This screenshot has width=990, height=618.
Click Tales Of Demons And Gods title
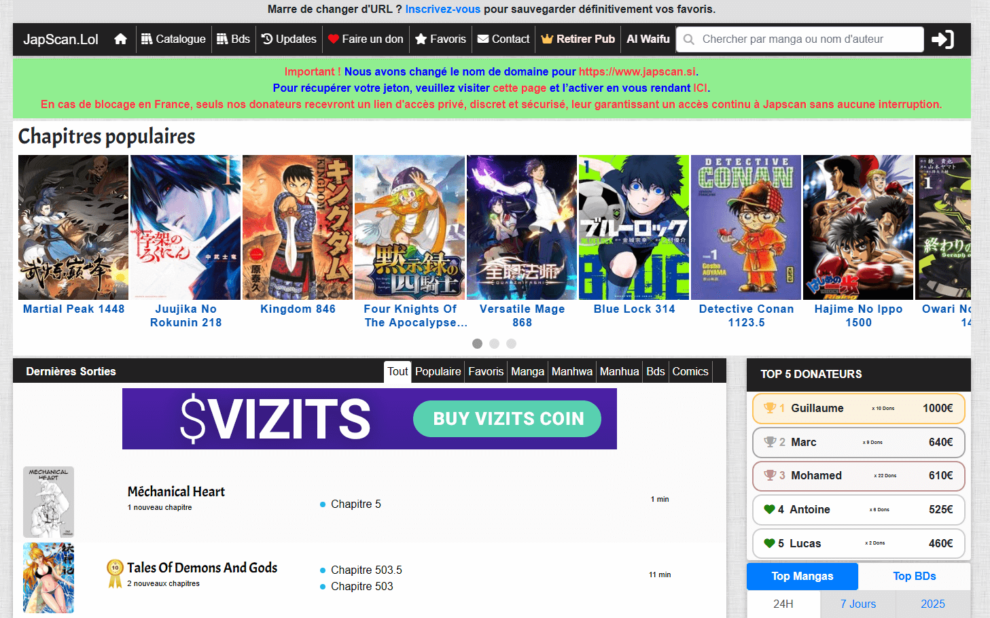coord(202,567)
